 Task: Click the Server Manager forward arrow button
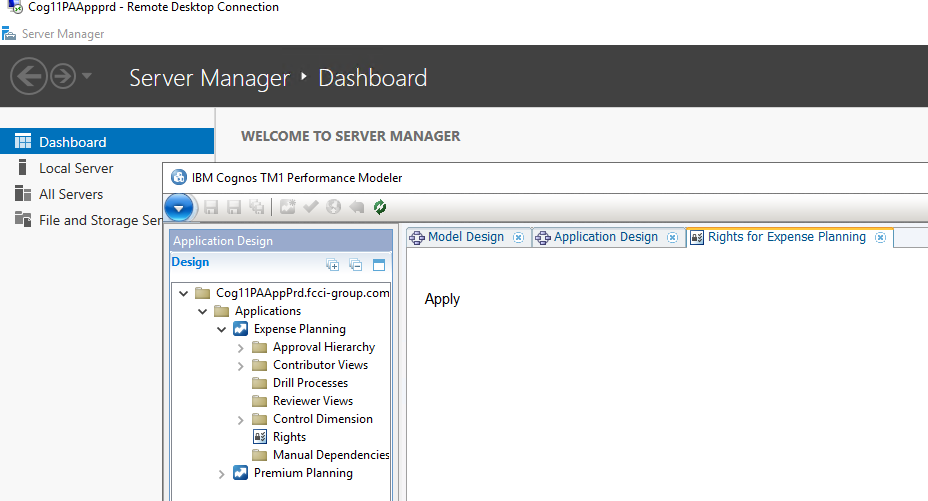point(63,76)
